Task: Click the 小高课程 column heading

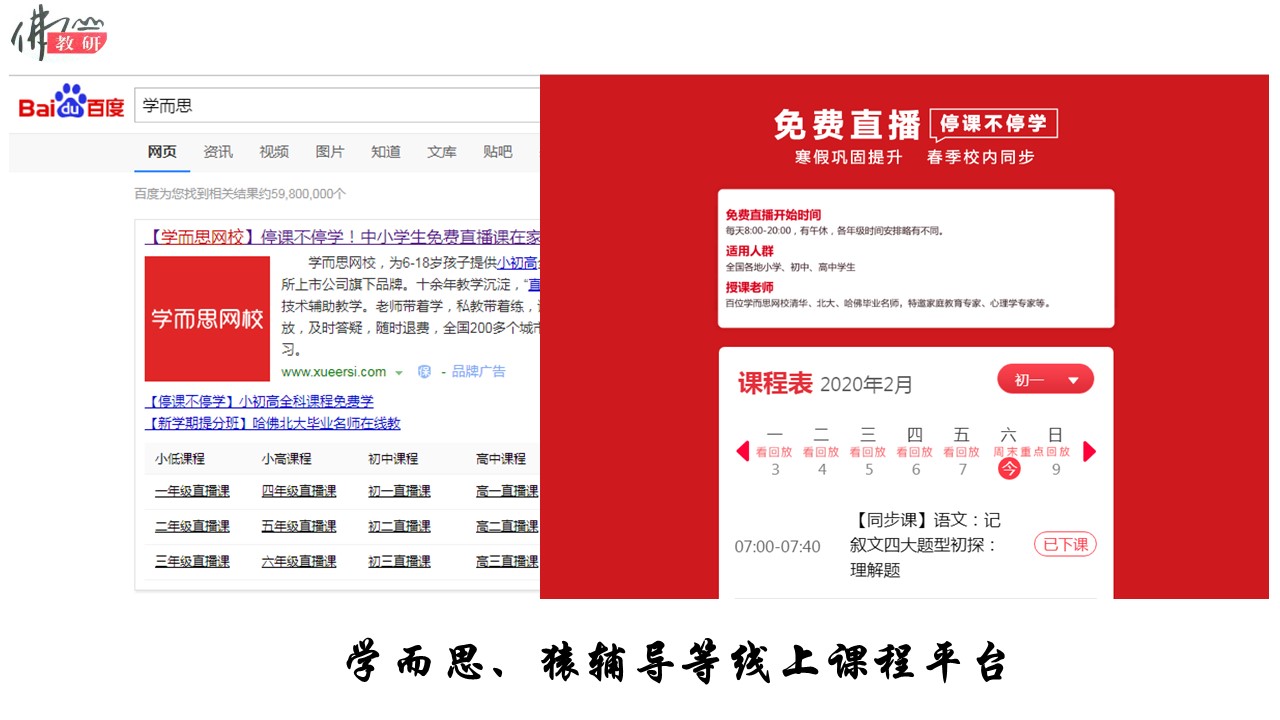Action: [x=287, y=458]
